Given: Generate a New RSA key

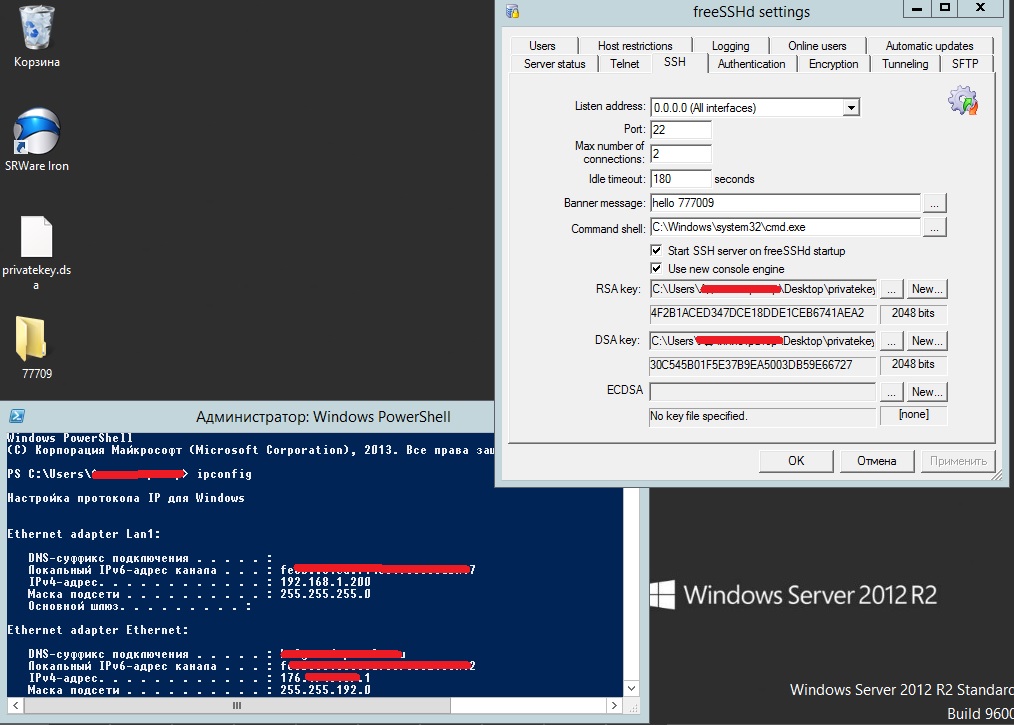Looking at the screenshot, I should pos(927,289).
